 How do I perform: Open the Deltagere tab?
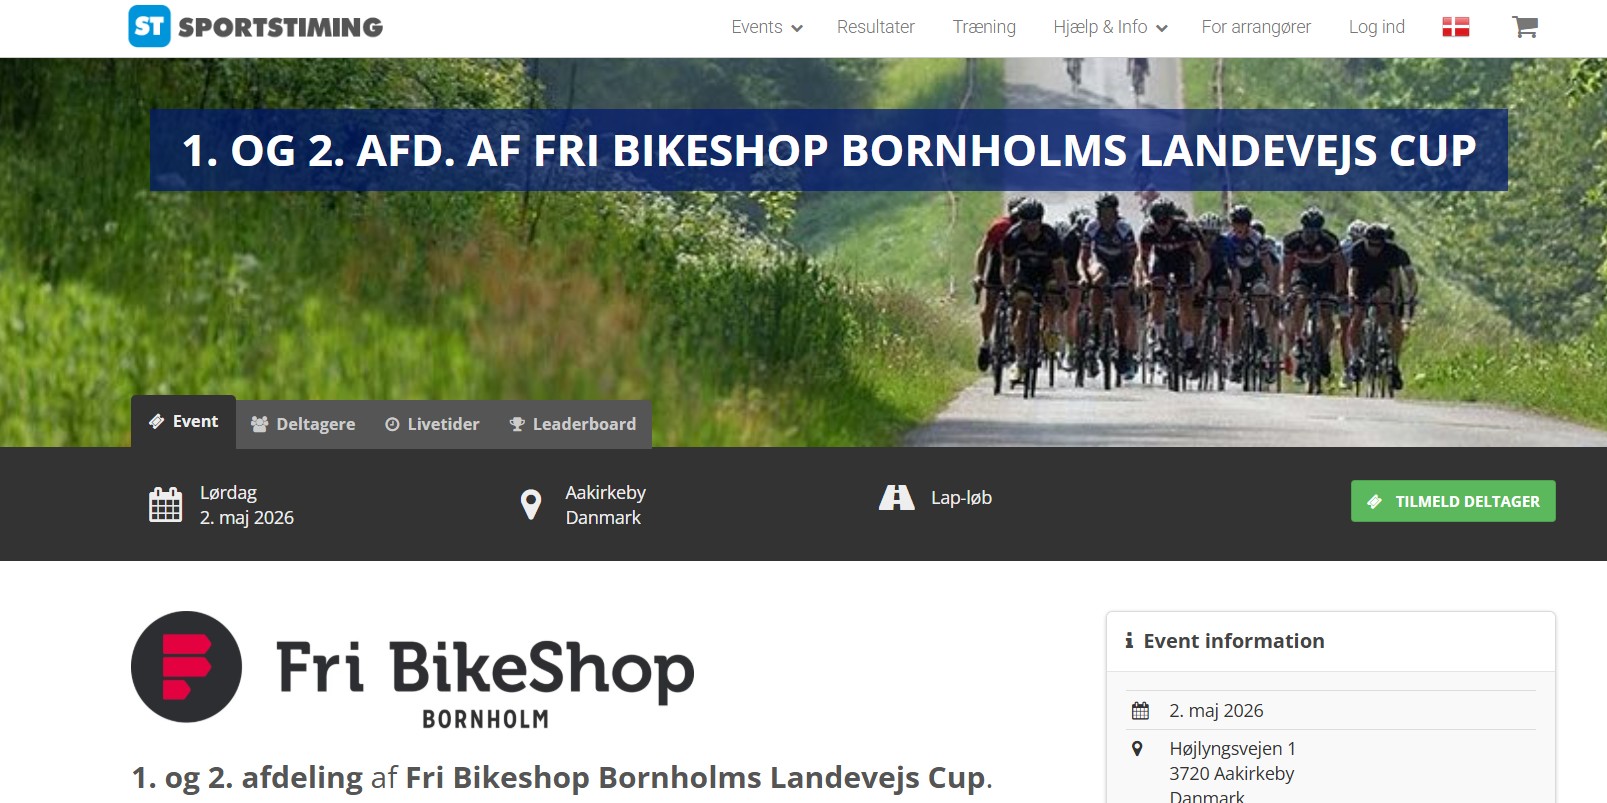click(303, 424)
